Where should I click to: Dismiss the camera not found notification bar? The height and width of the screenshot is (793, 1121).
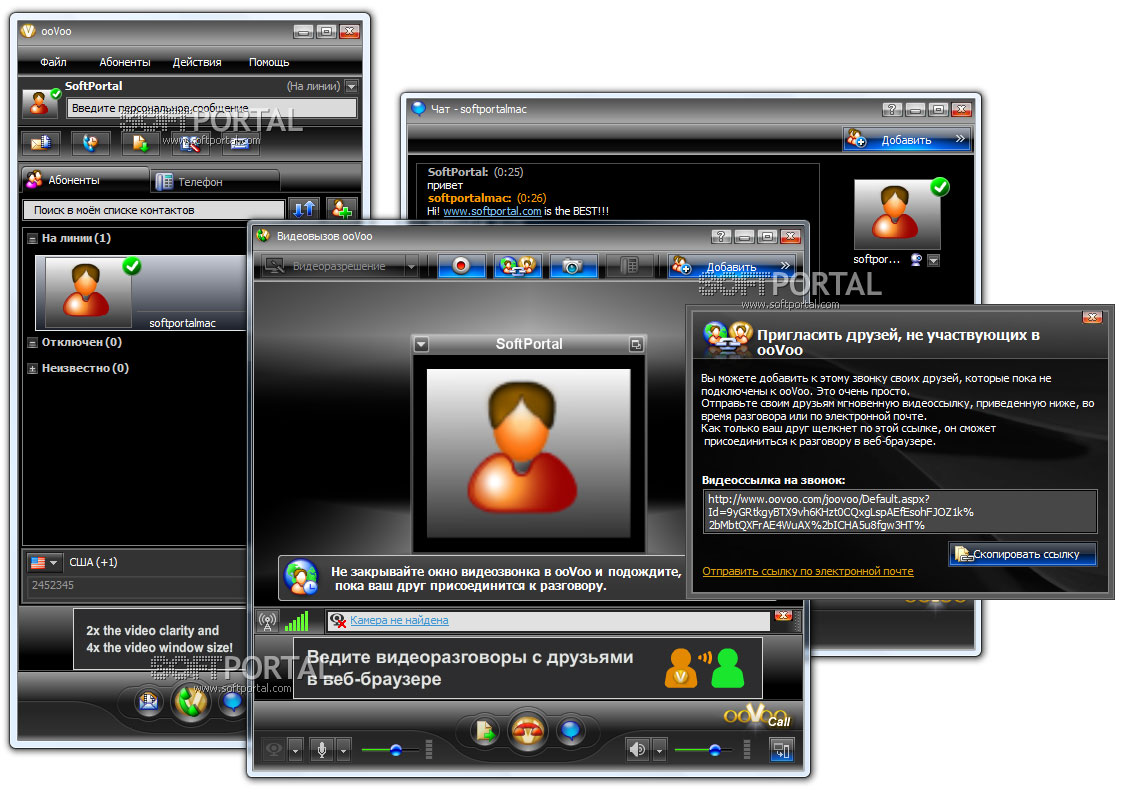(x=783, y=615)
